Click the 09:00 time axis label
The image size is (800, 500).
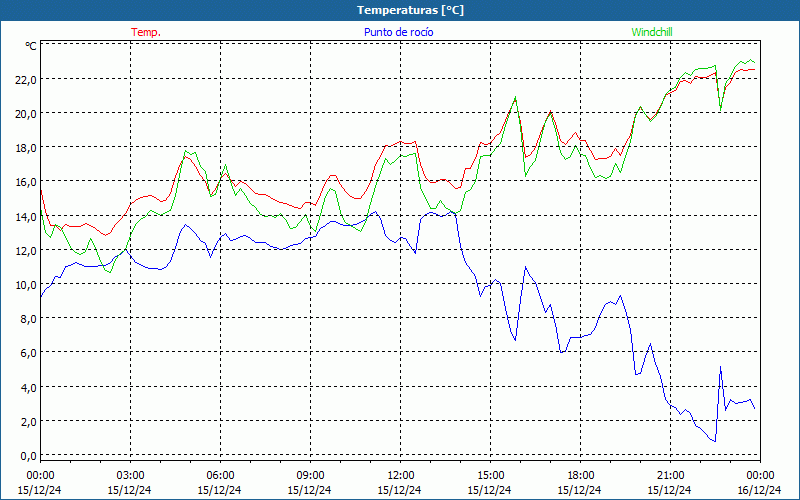pos(310,476)
